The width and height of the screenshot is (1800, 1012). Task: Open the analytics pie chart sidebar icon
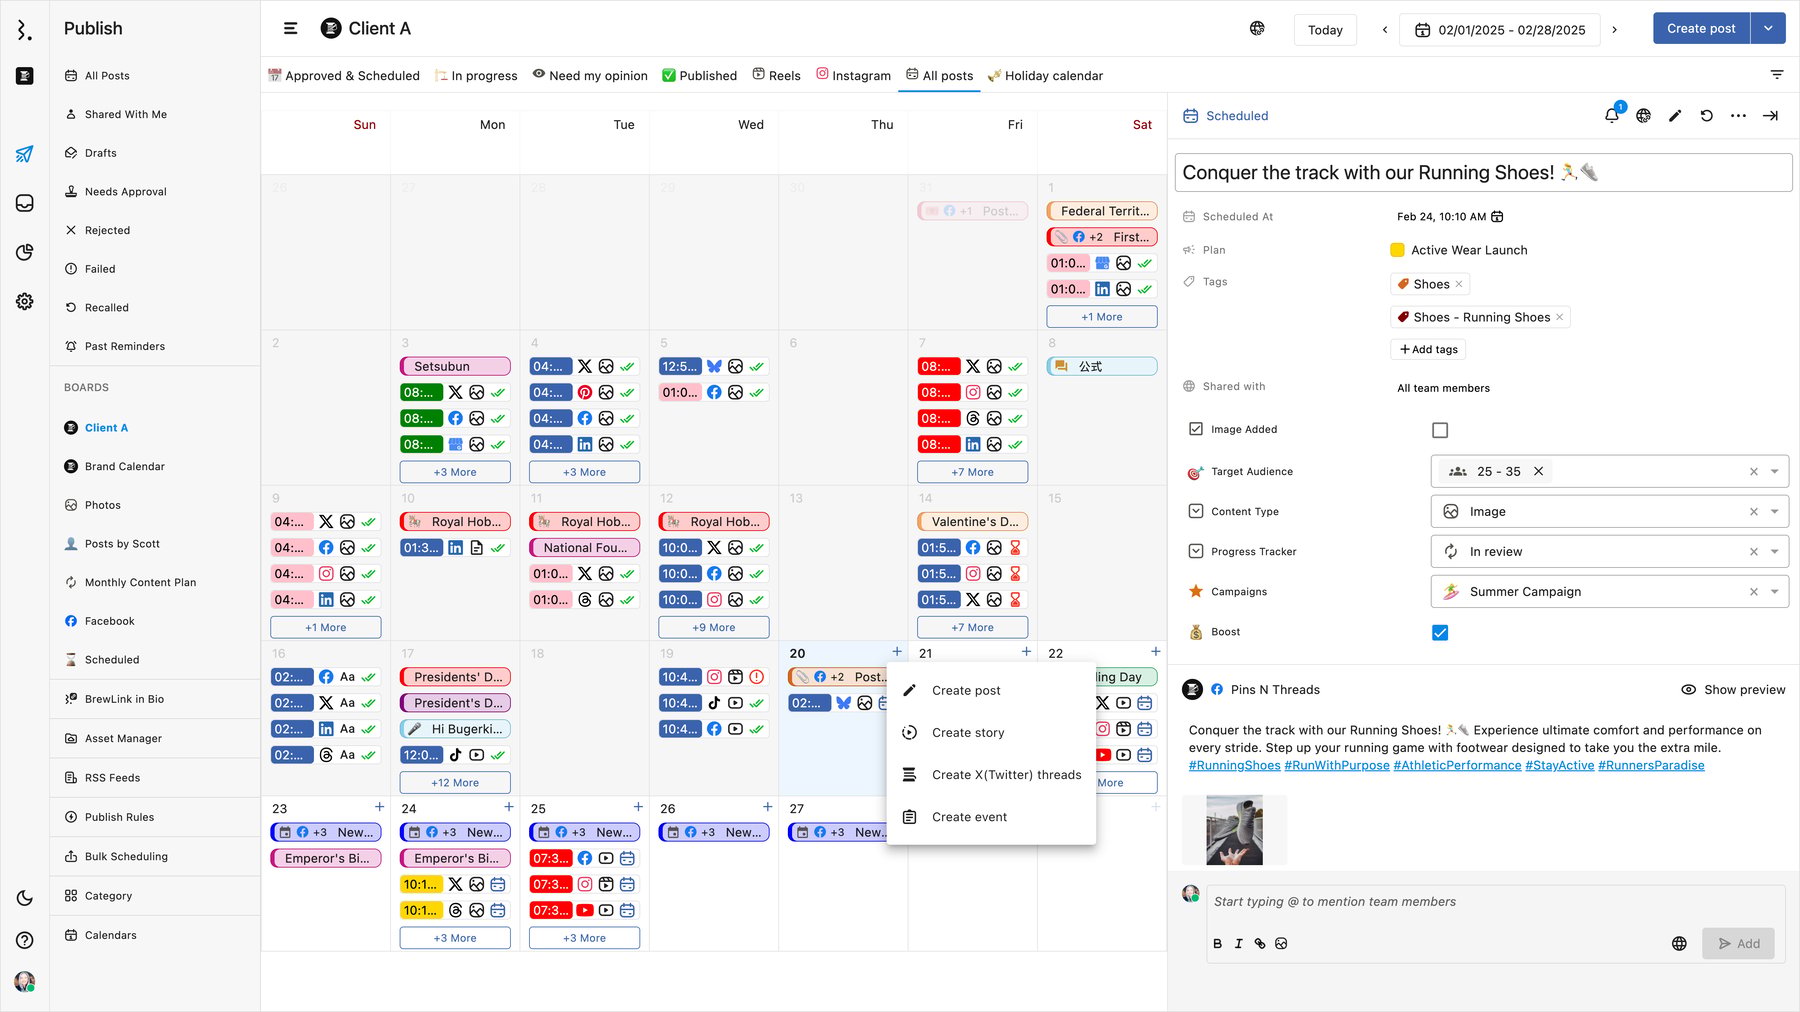(25, 252)
